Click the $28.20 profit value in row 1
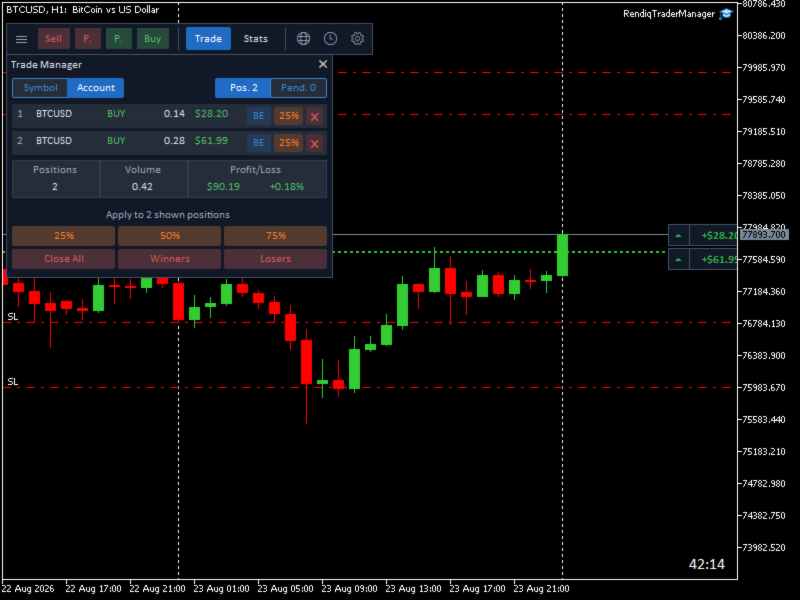The height and width of the screenshot is (600, 800). 211,114
